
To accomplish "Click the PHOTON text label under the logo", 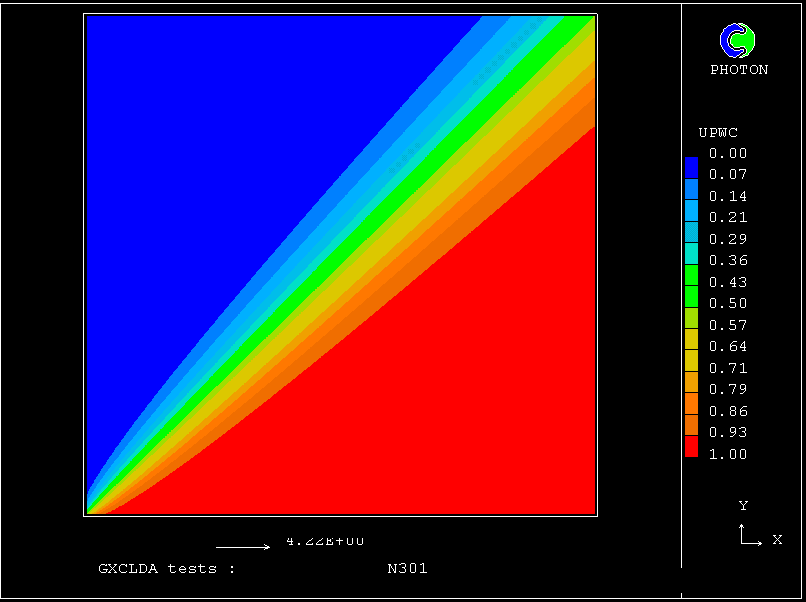I will pos(739,70).
